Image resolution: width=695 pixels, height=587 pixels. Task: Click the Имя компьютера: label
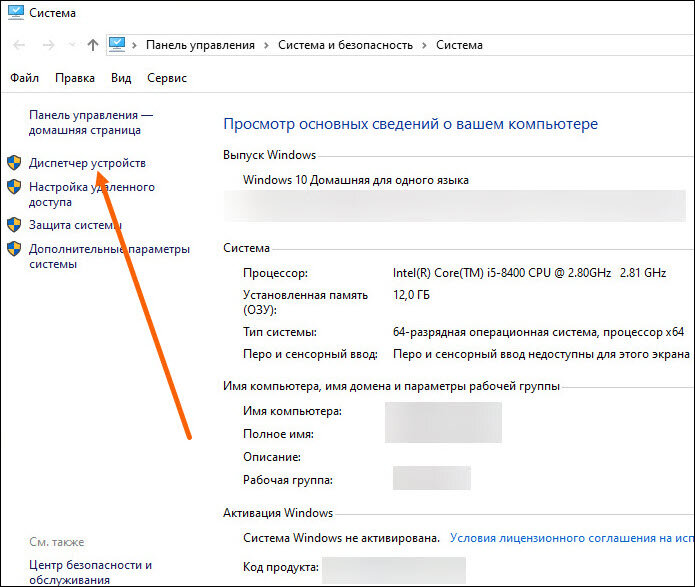coord(293,411)
